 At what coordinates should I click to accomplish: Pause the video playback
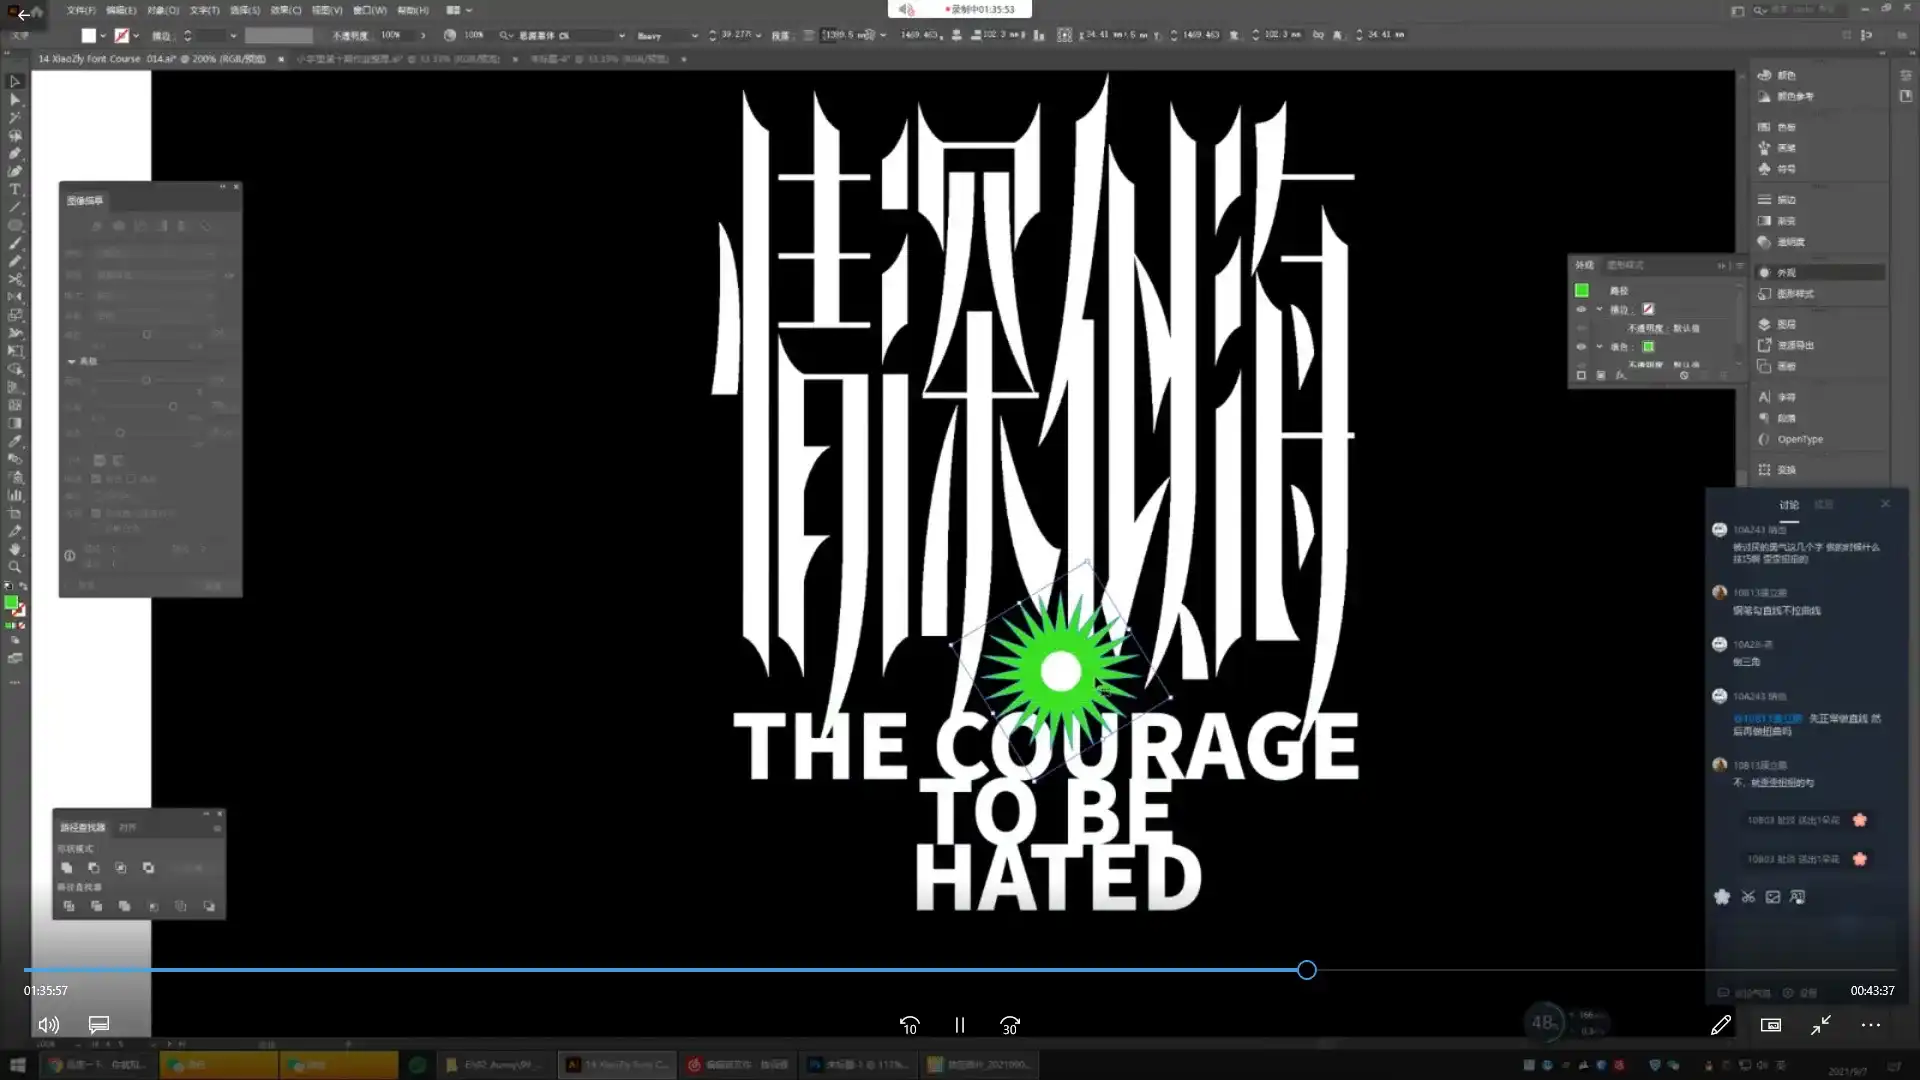960,1025
